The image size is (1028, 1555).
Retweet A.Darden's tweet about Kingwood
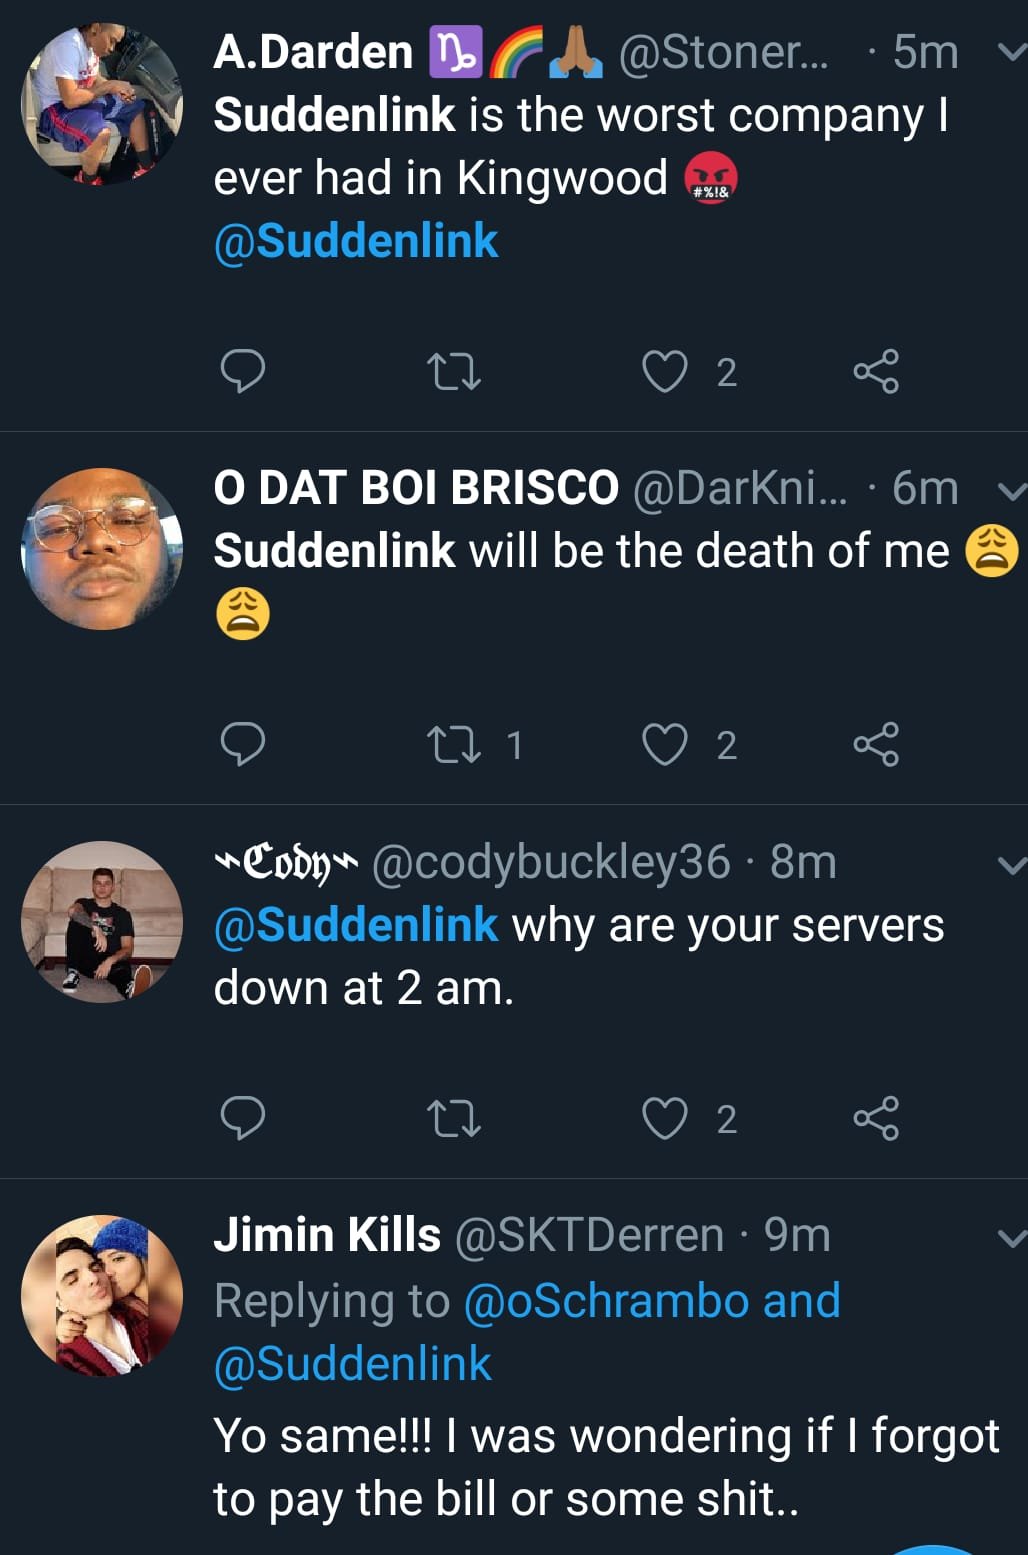(453, 371)
